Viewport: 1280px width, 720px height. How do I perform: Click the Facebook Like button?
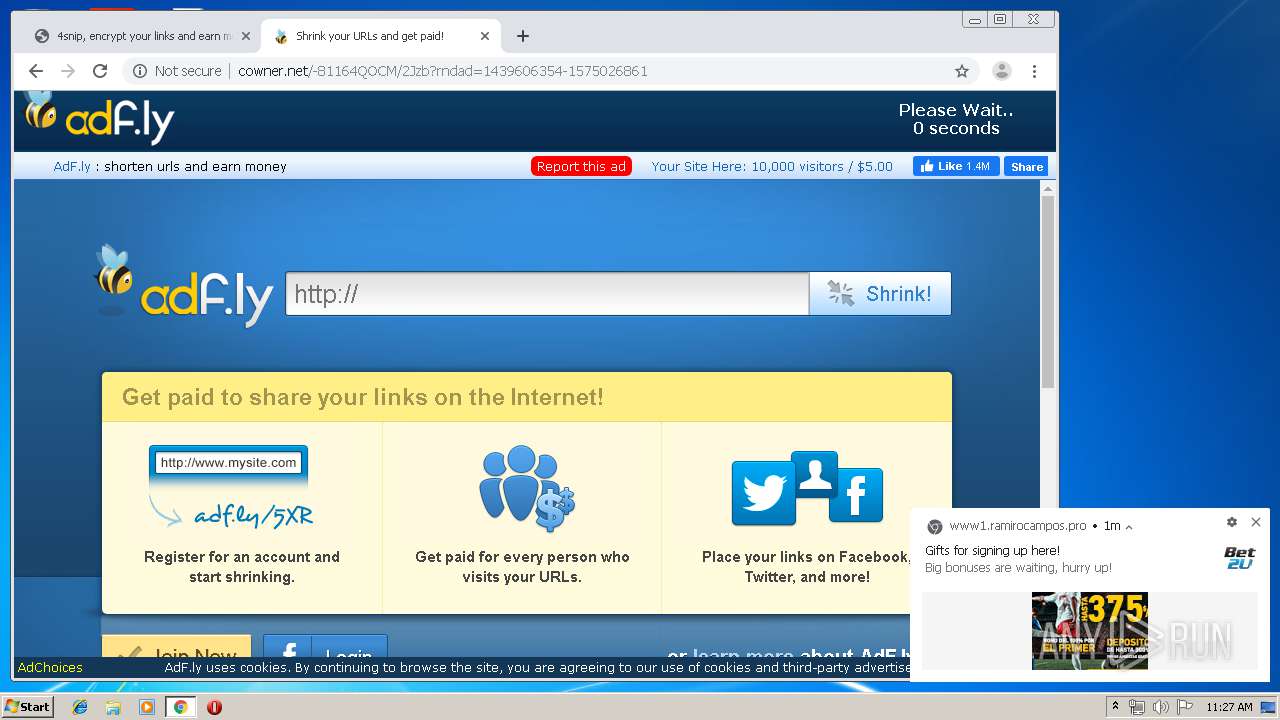tap(956, 167)
